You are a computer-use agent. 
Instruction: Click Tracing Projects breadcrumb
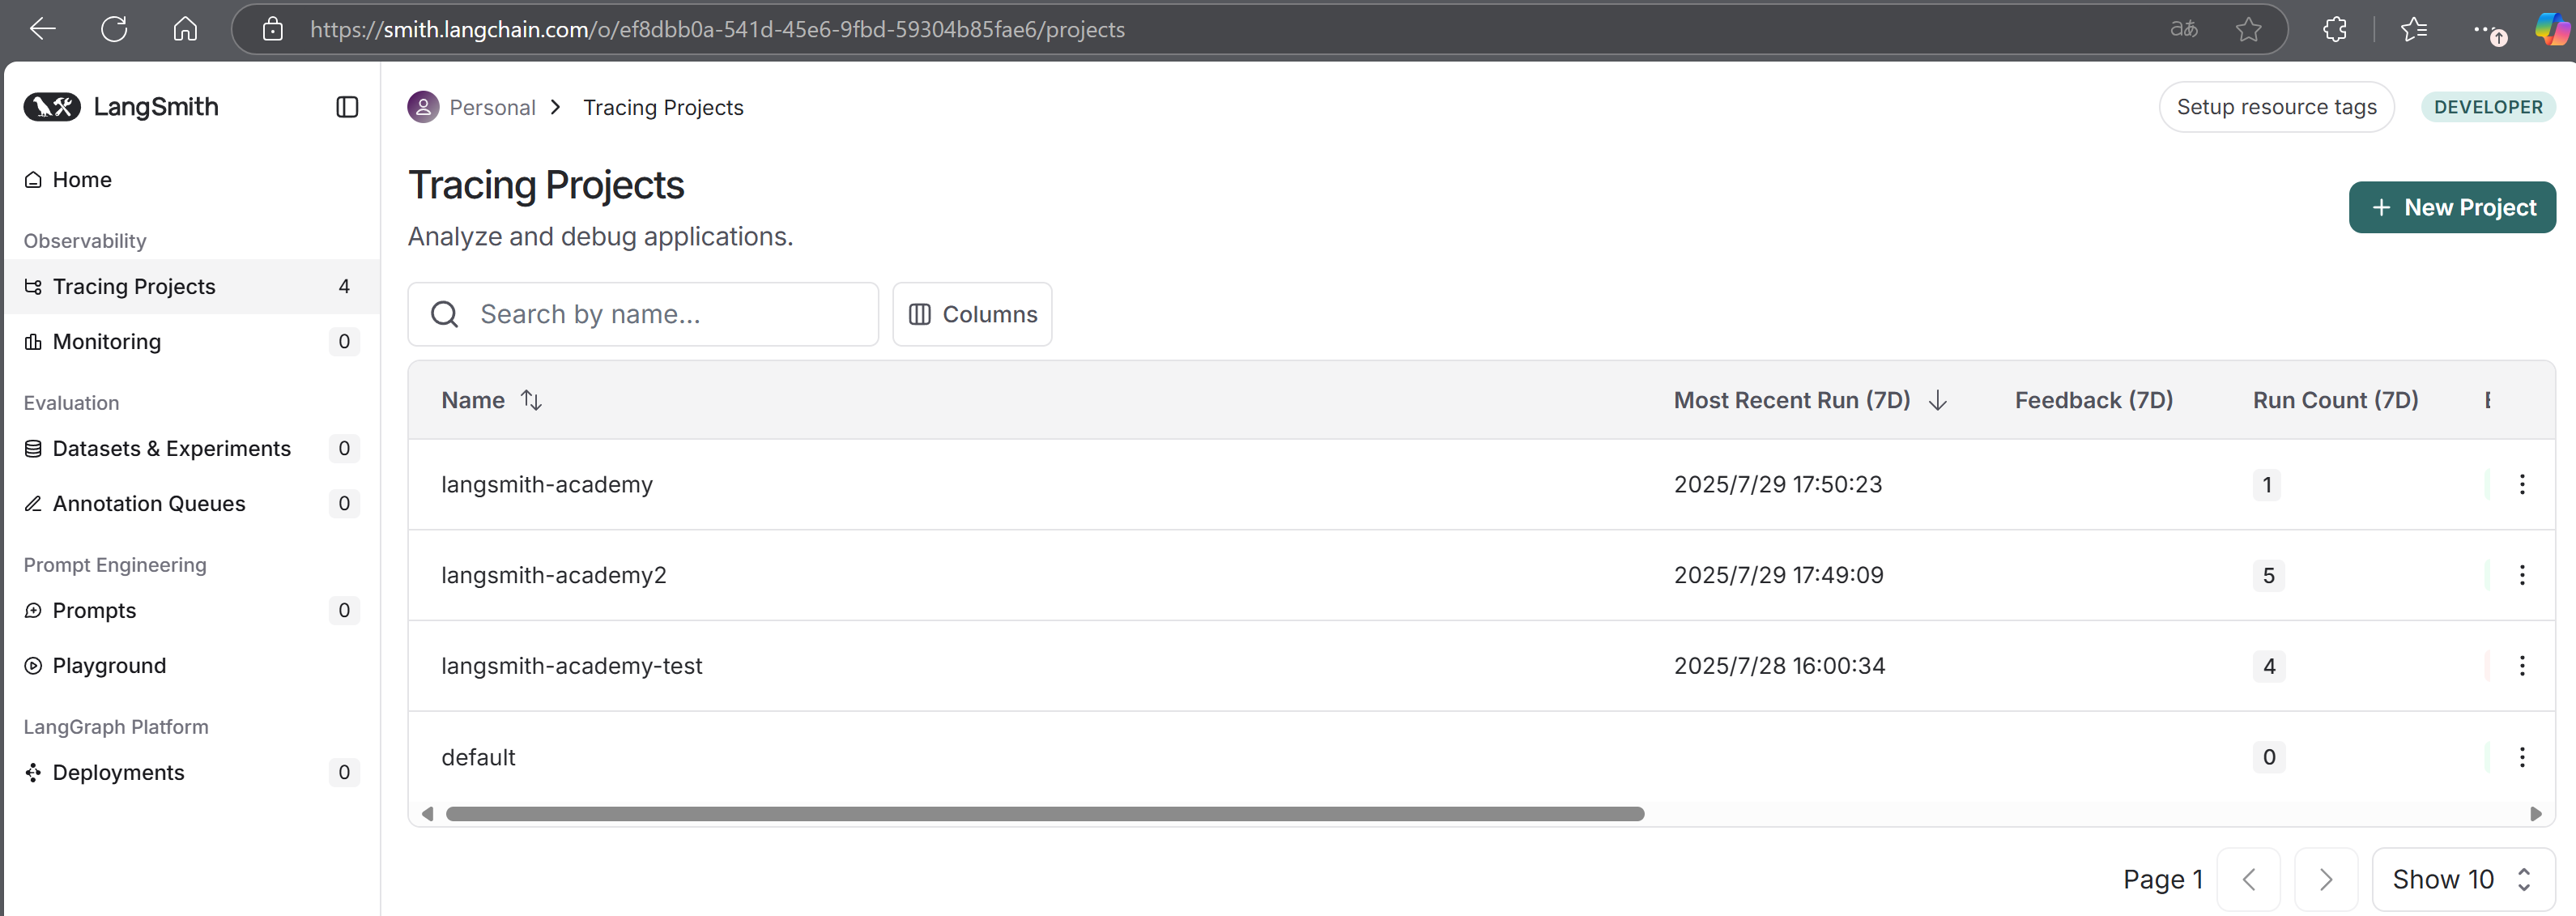663,107
